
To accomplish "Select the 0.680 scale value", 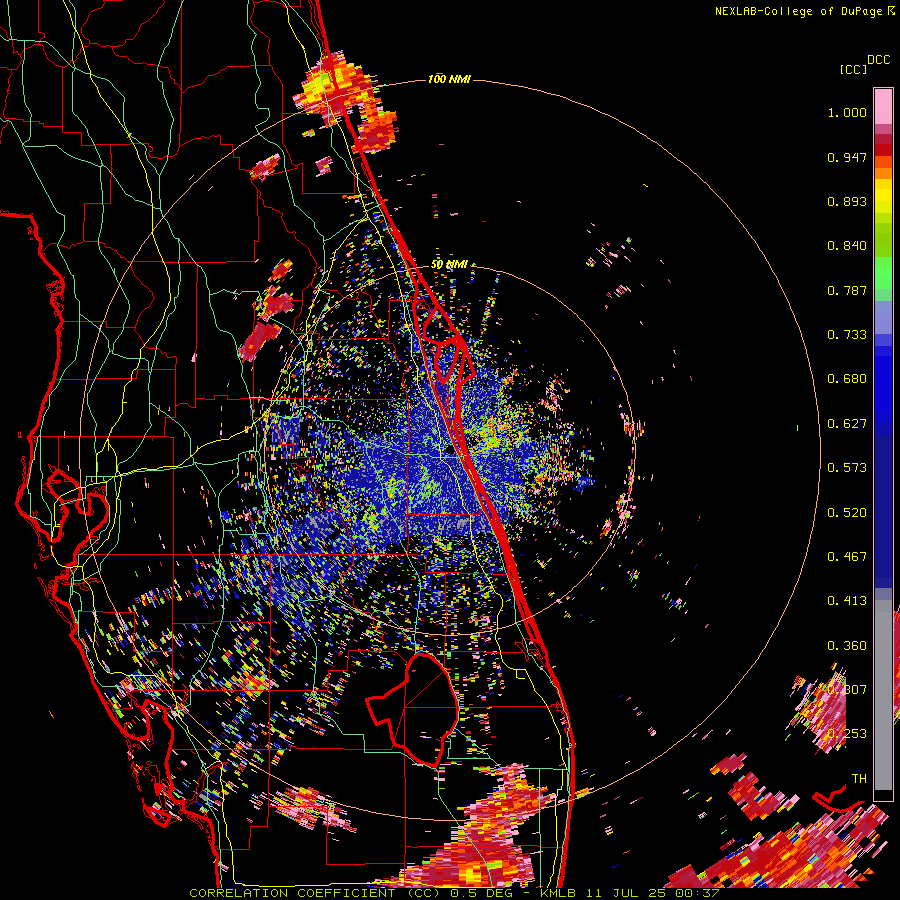I will click(x=847, y=379).
